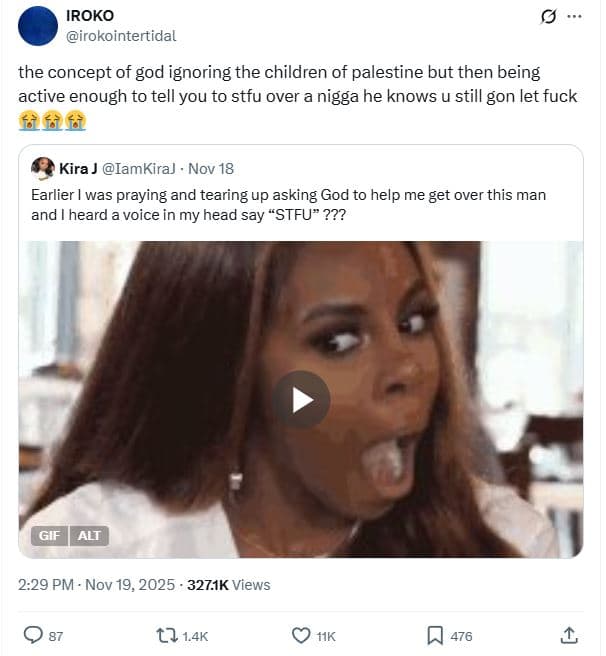Open the quoted tweet text about praying
This screenshot has width=606, height=656.
tap(288, 204)
